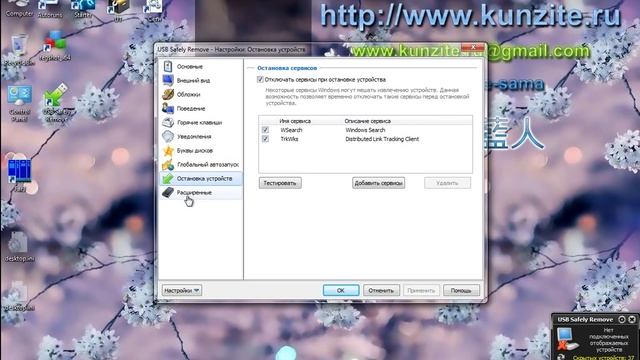
Task: Select the Глобальный автозапуск icon
Action: [x=168, y=164]
